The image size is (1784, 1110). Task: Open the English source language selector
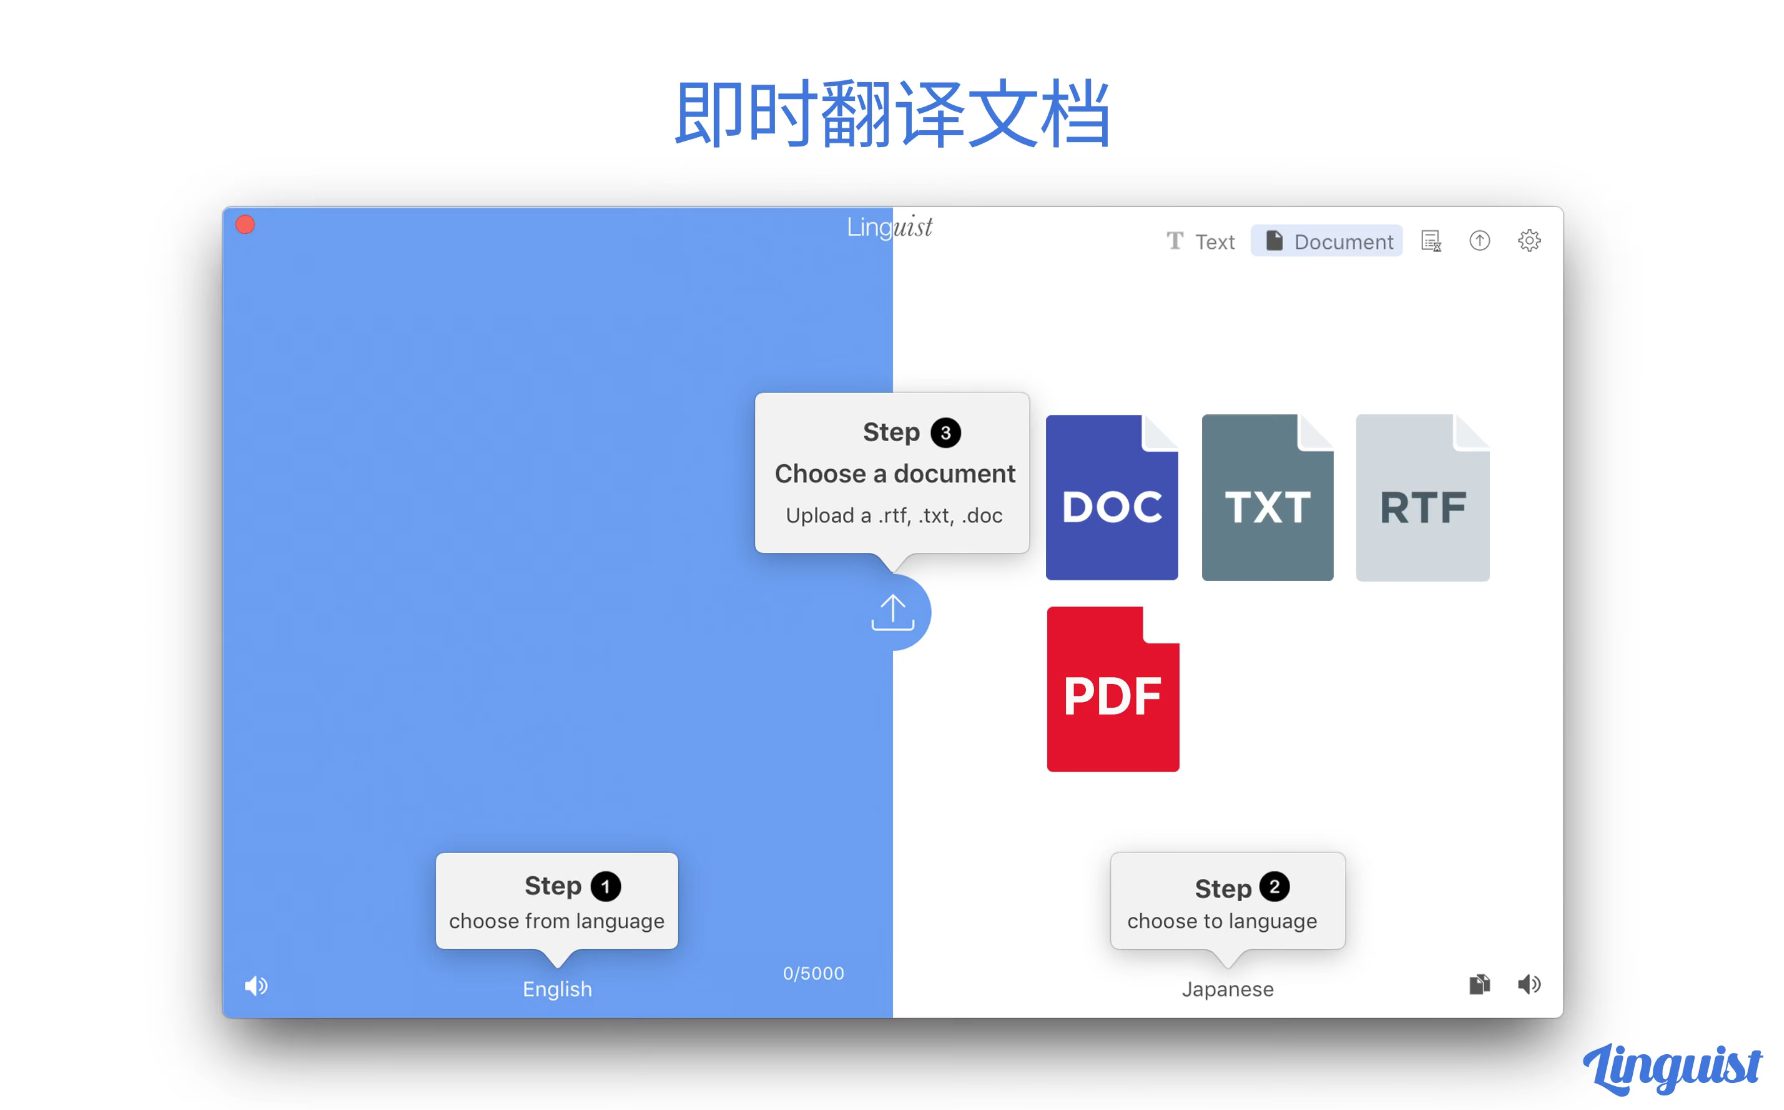(557, 989)
